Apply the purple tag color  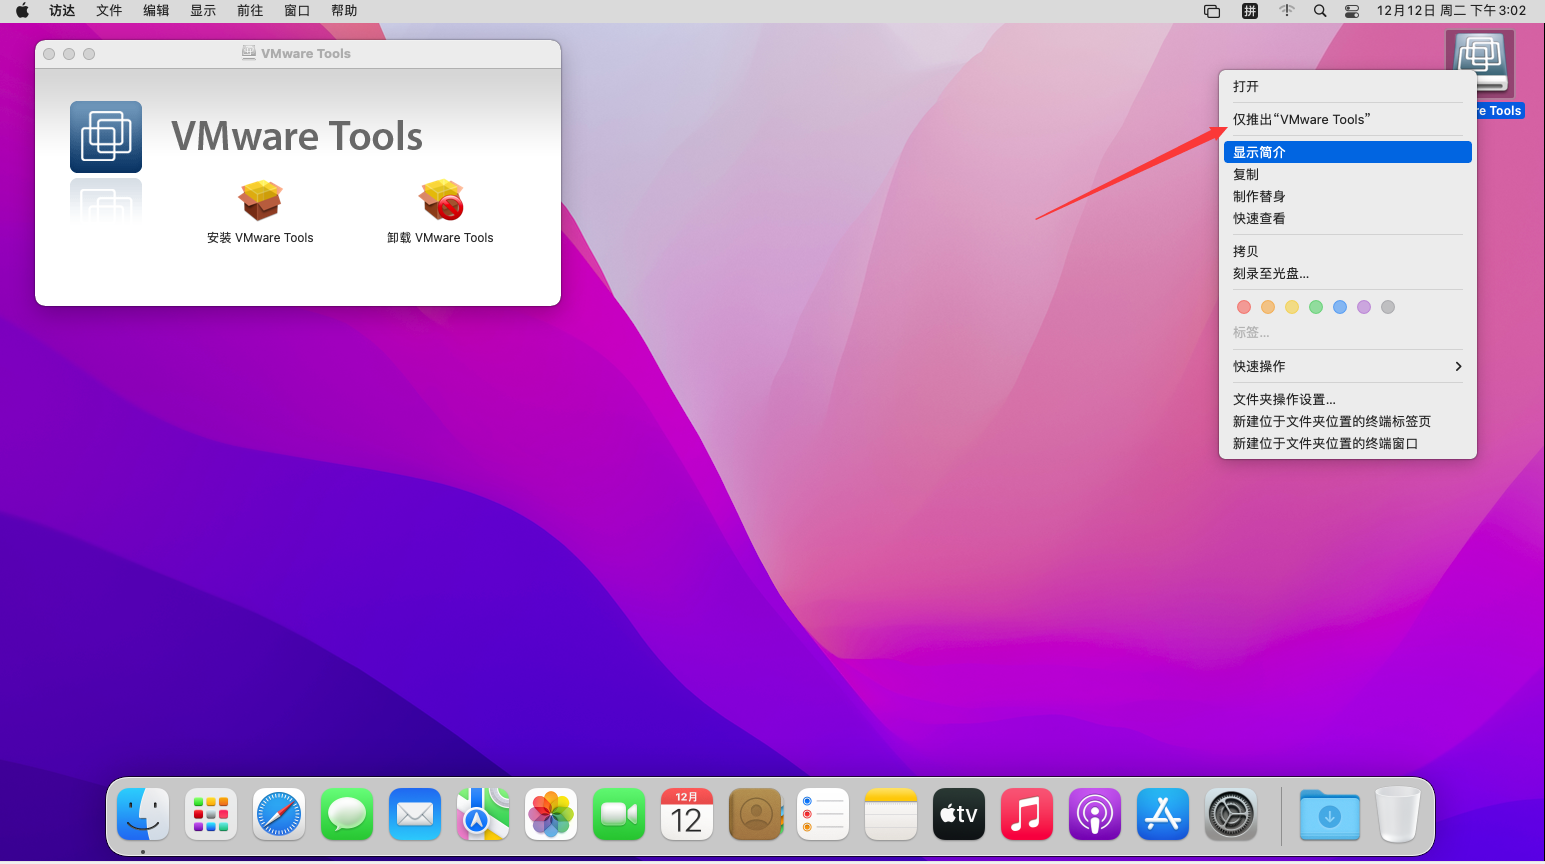1364,307
